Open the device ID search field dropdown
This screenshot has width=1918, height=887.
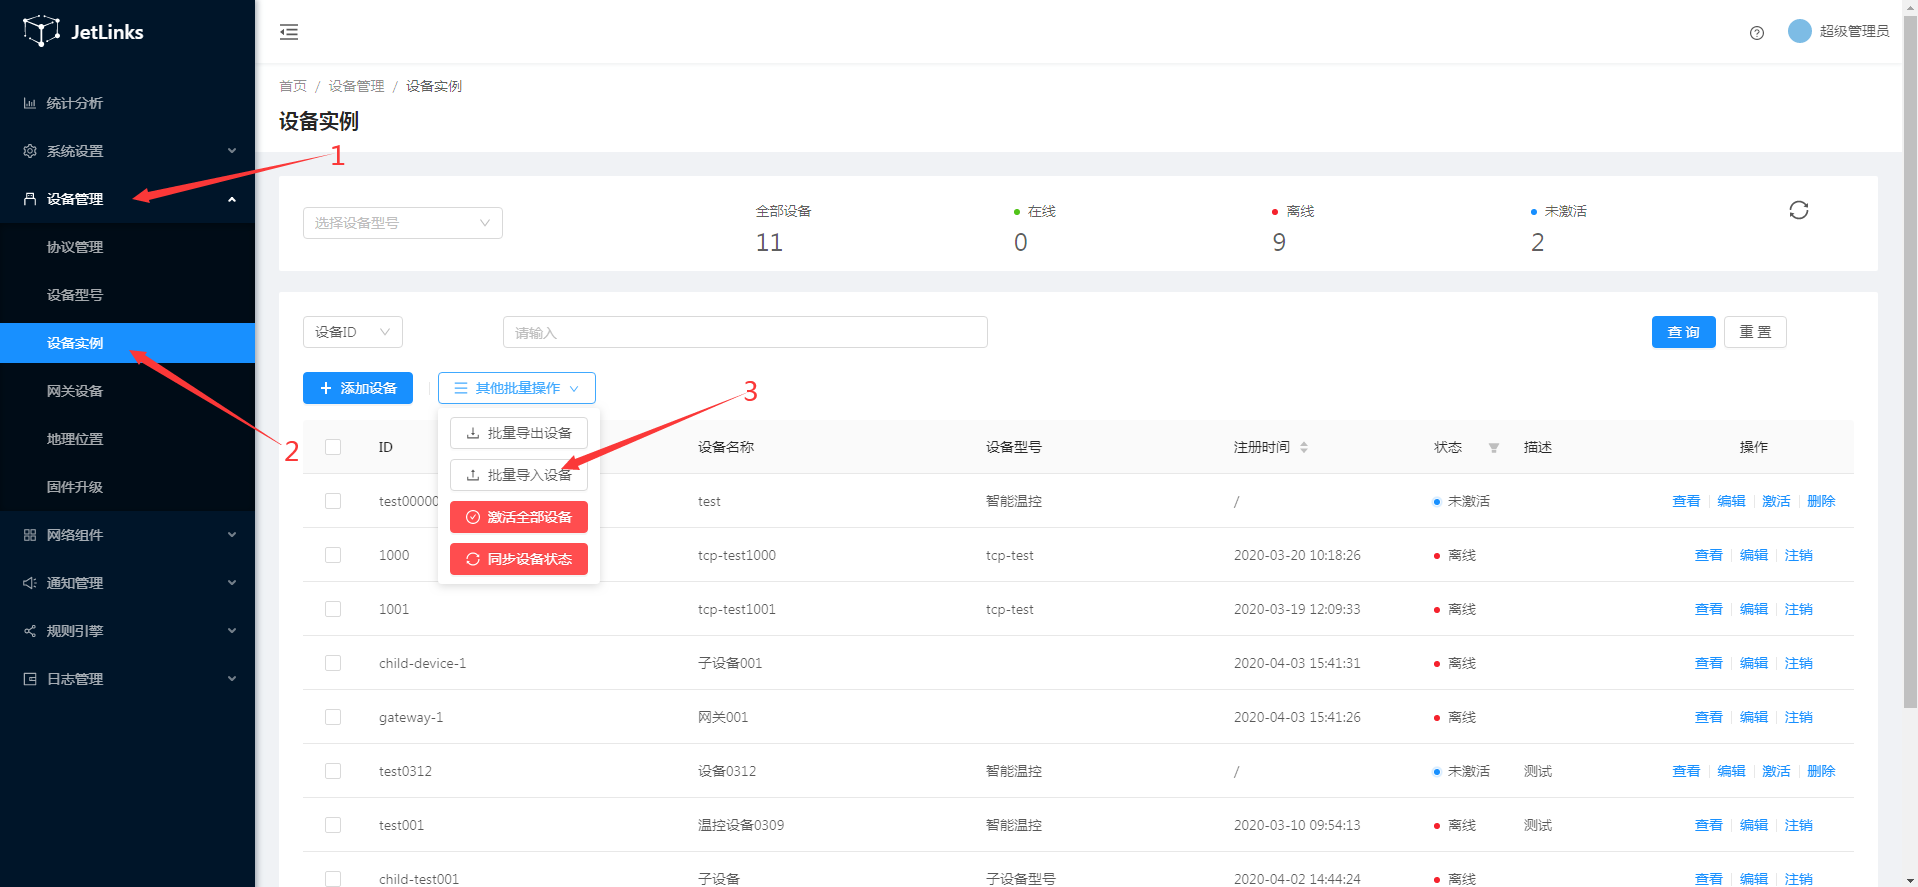pyautogui.click(x=352, y=332)
